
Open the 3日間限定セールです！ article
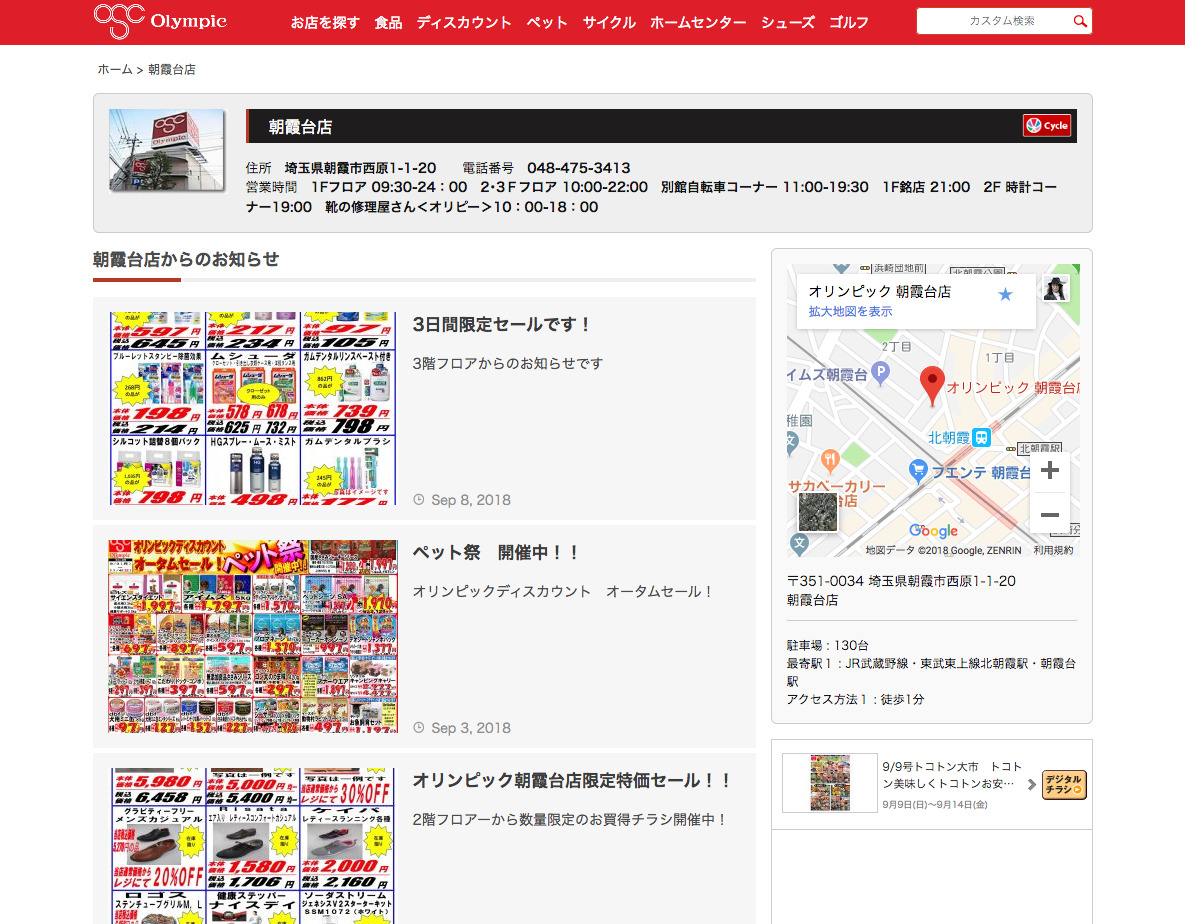point(502,325)
